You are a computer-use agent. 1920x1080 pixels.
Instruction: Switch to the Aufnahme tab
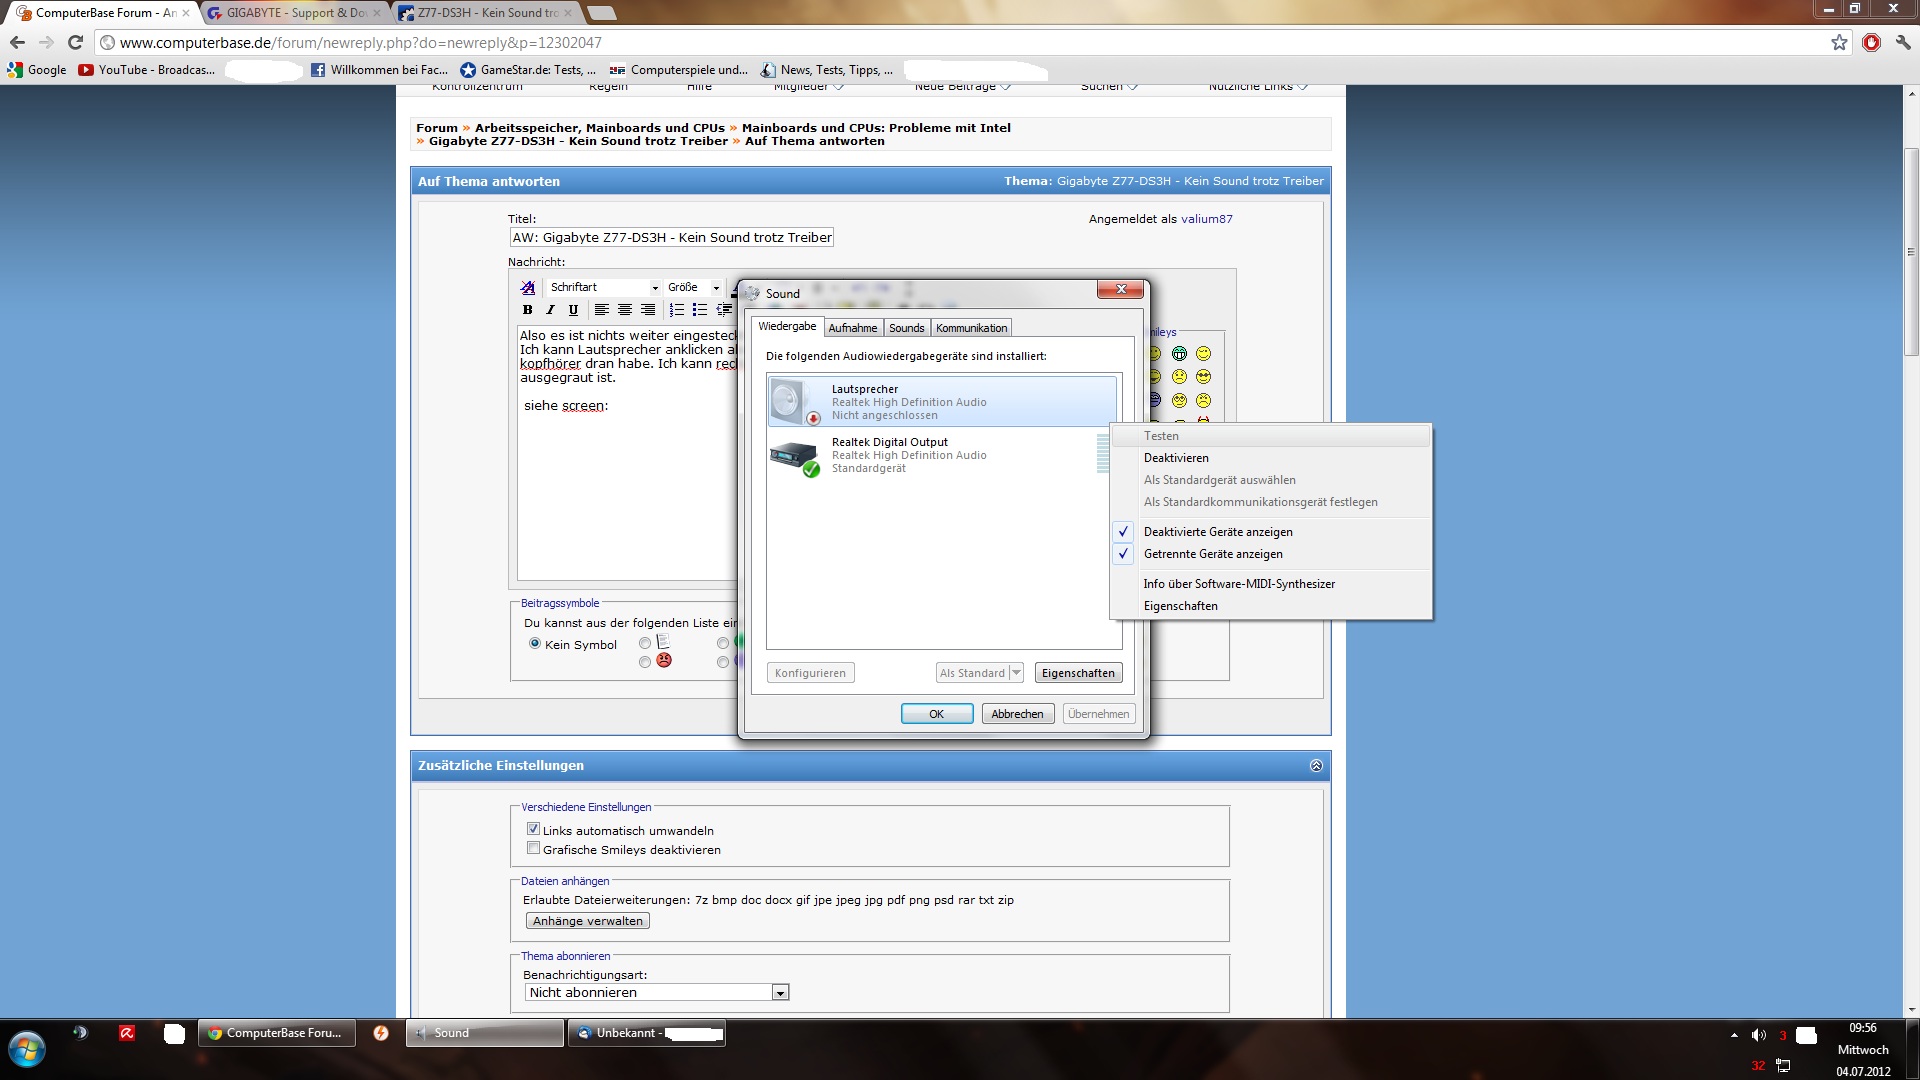(x=852, y=328)
